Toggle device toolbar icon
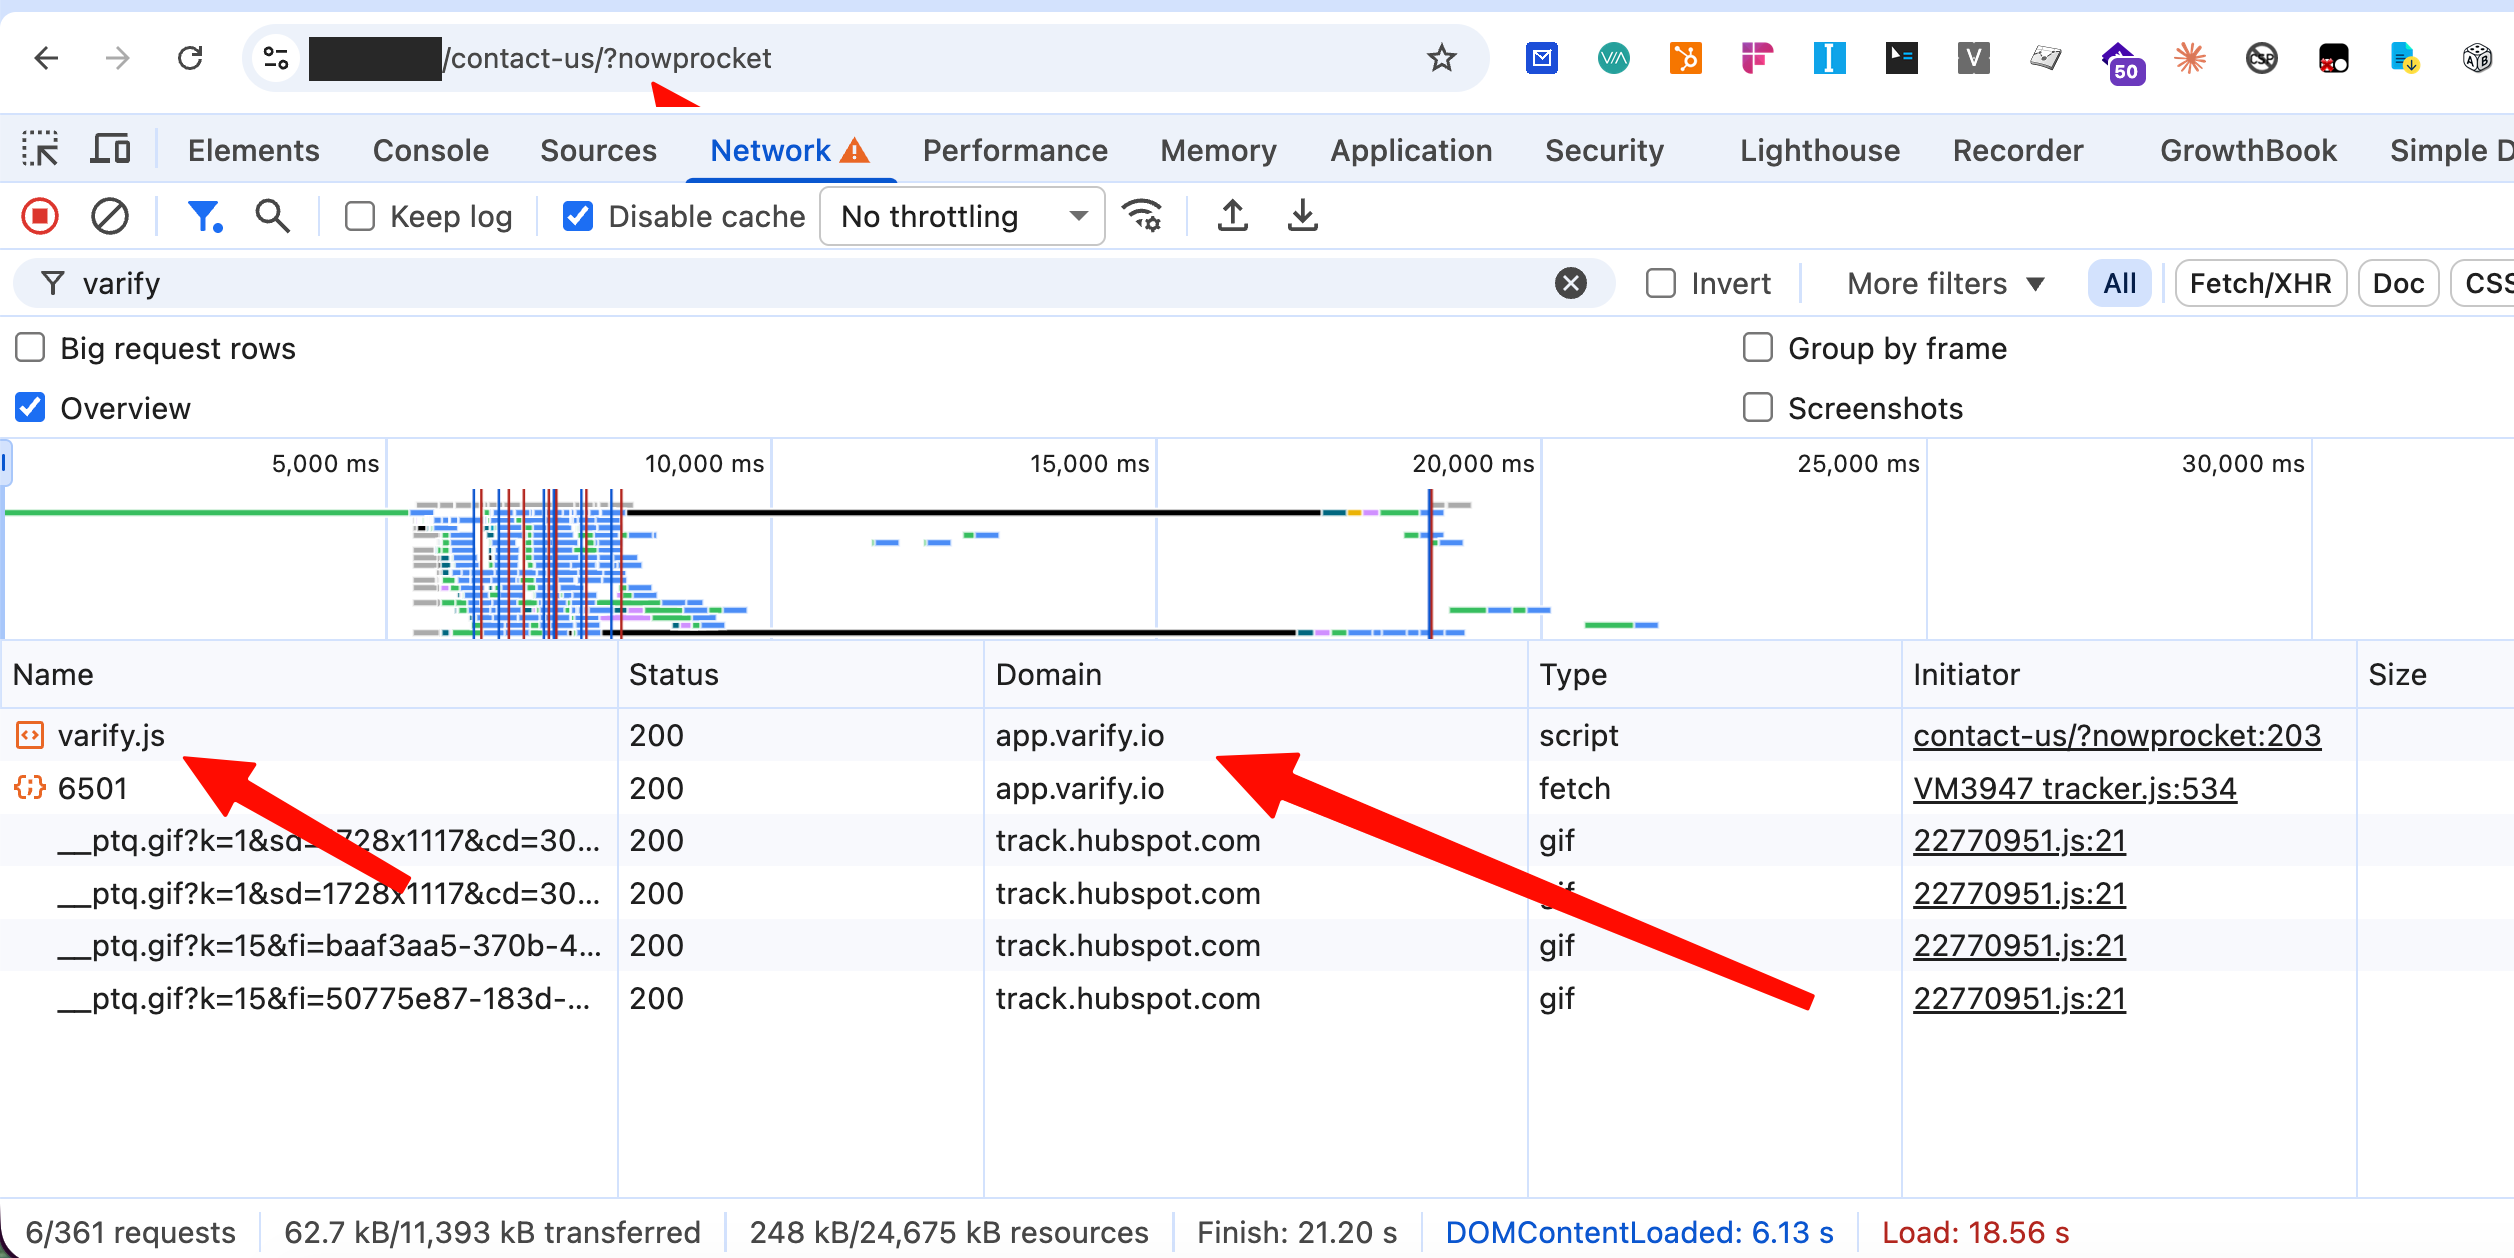 (x=110, y=150)
